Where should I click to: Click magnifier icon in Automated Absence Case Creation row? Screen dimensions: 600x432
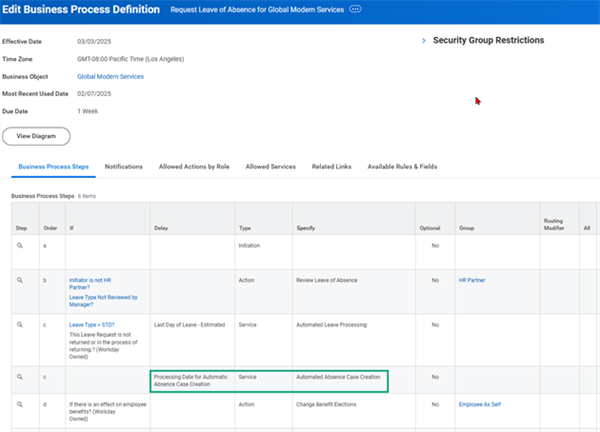(20, 377)
